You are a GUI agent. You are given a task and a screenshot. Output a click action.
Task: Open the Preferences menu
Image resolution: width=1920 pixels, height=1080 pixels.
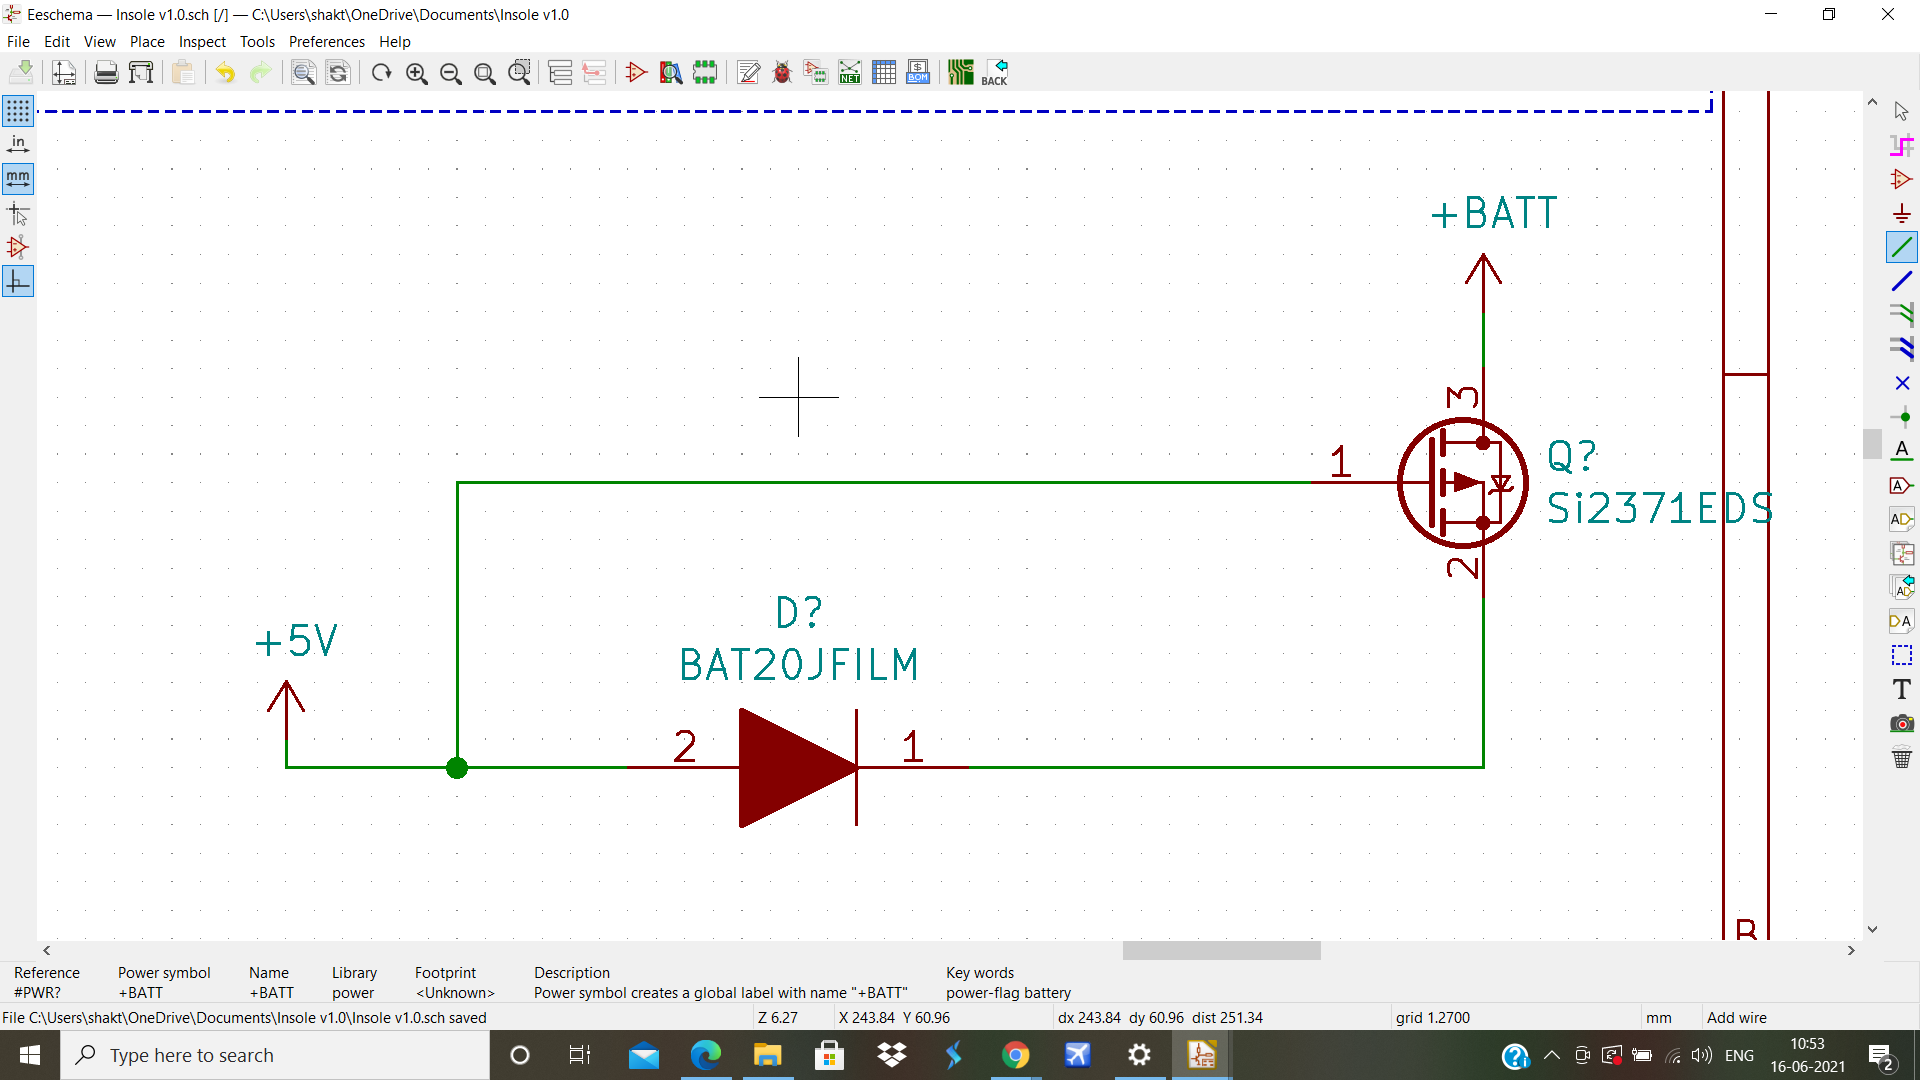(327, 42)
